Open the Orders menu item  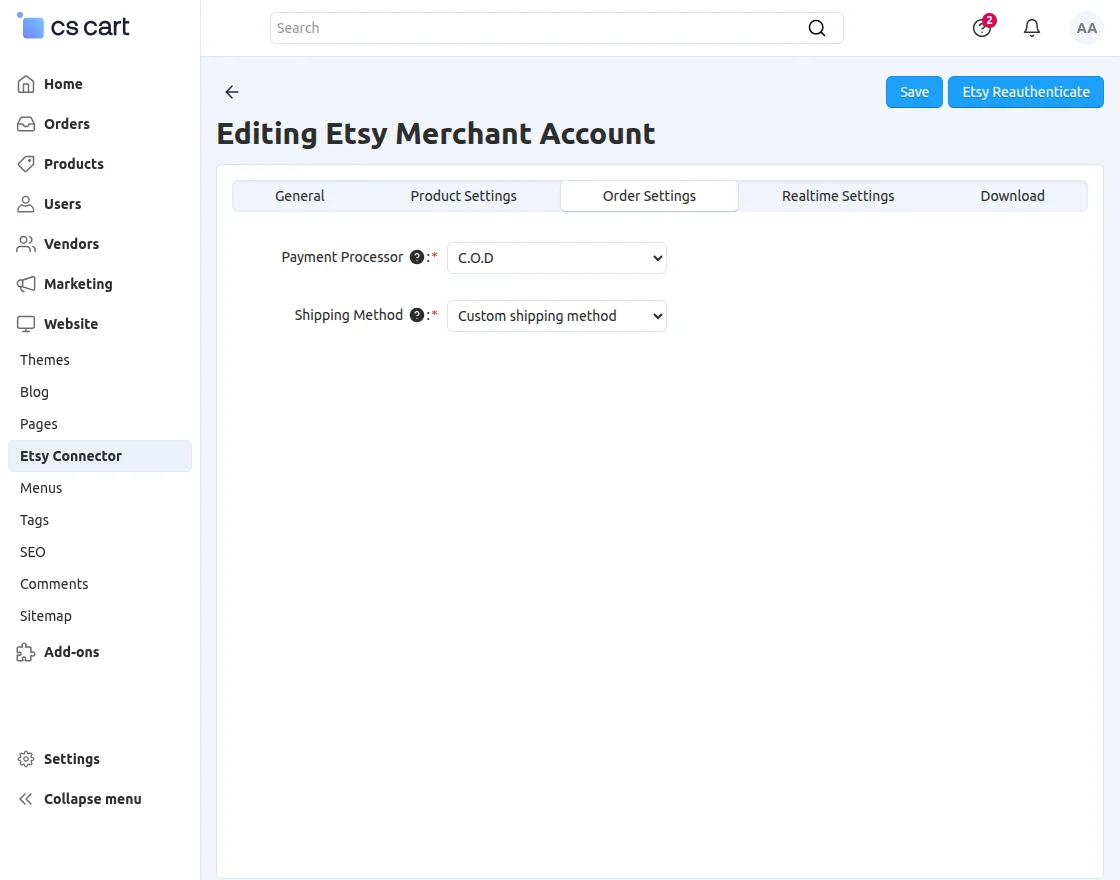pos(66,124)
